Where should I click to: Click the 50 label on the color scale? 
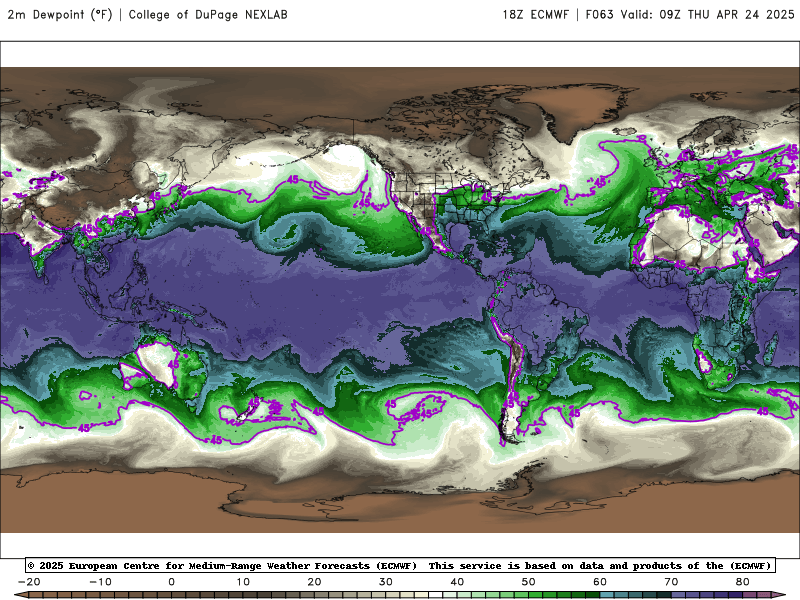tap(529, 582)
